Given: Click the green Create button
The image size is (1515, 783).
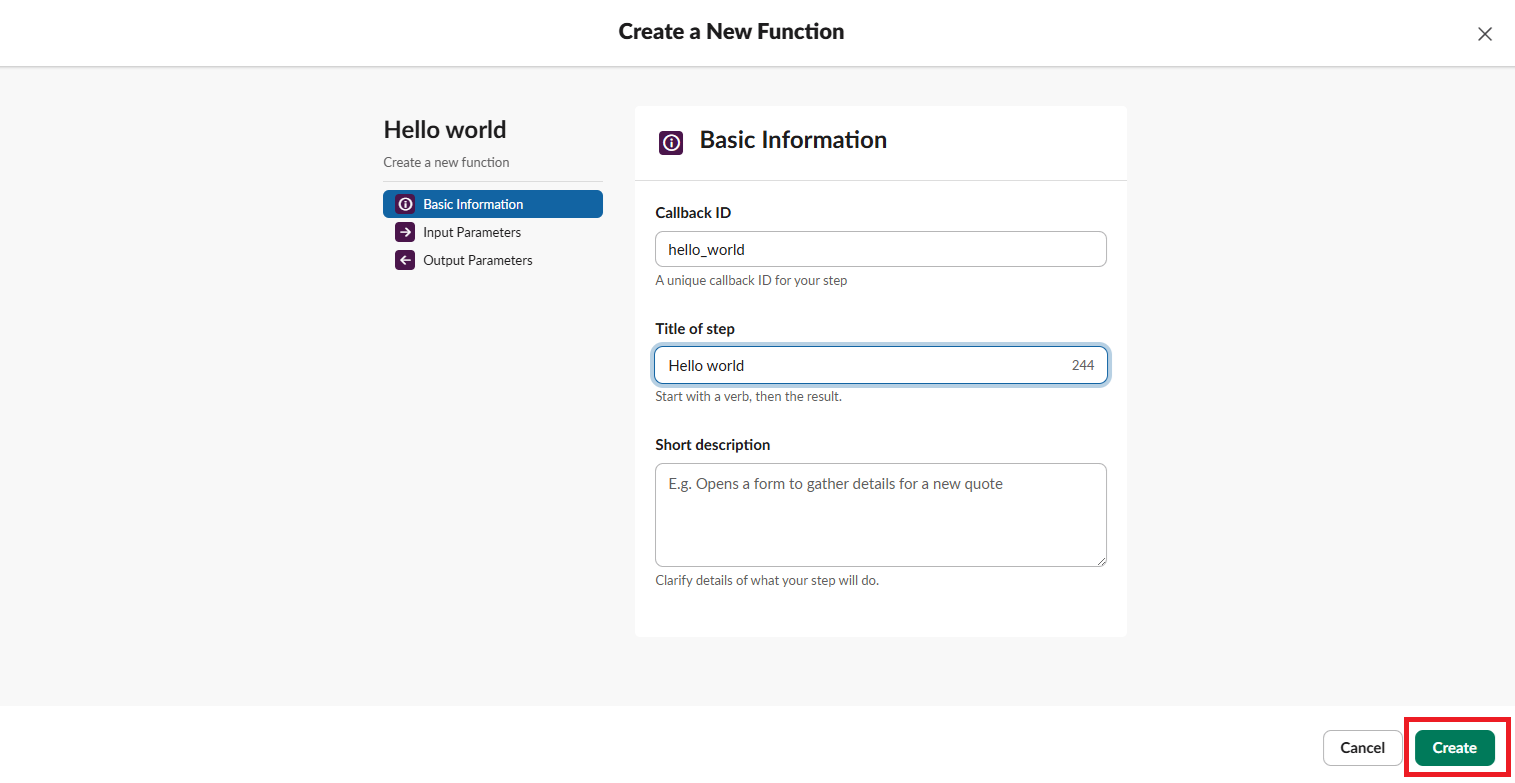Looking at the screenshot, I should pyautogui.click(x=1454, y=748).
